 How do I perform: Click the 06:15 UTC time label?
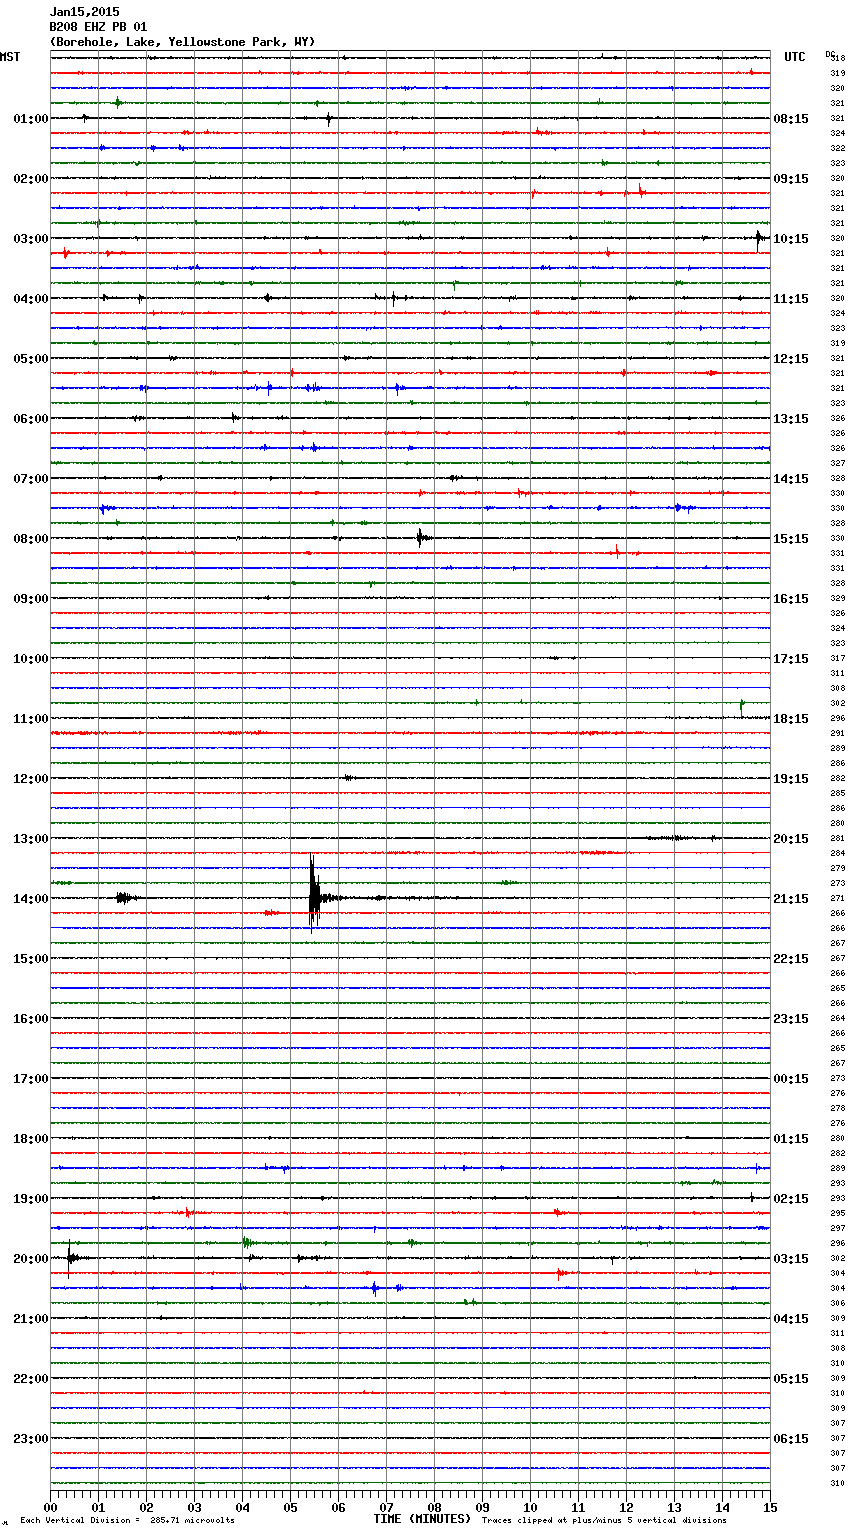[791, 1439]
